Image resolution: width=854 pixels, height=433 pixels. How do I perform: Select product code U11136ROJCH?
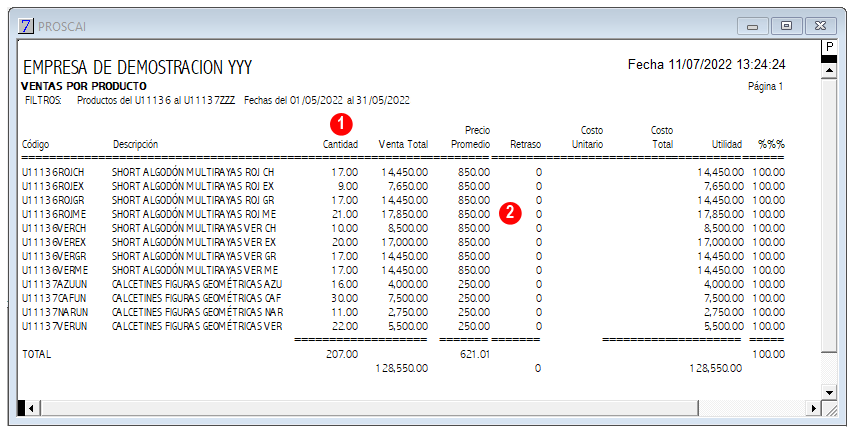click(x=53, y=172)
